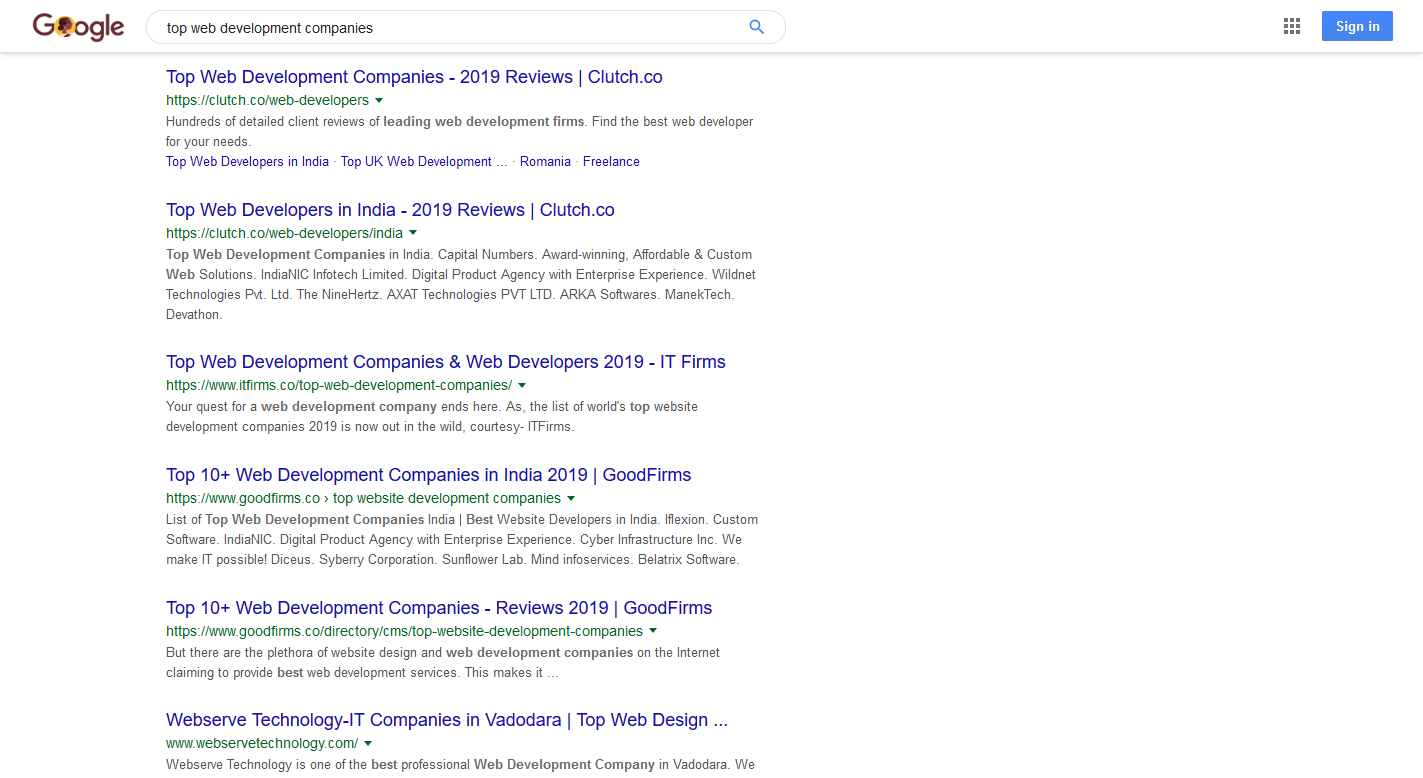Click the www.webservetechnology.com URL text
Screen dimensions: 1423x778
point(262,743)
